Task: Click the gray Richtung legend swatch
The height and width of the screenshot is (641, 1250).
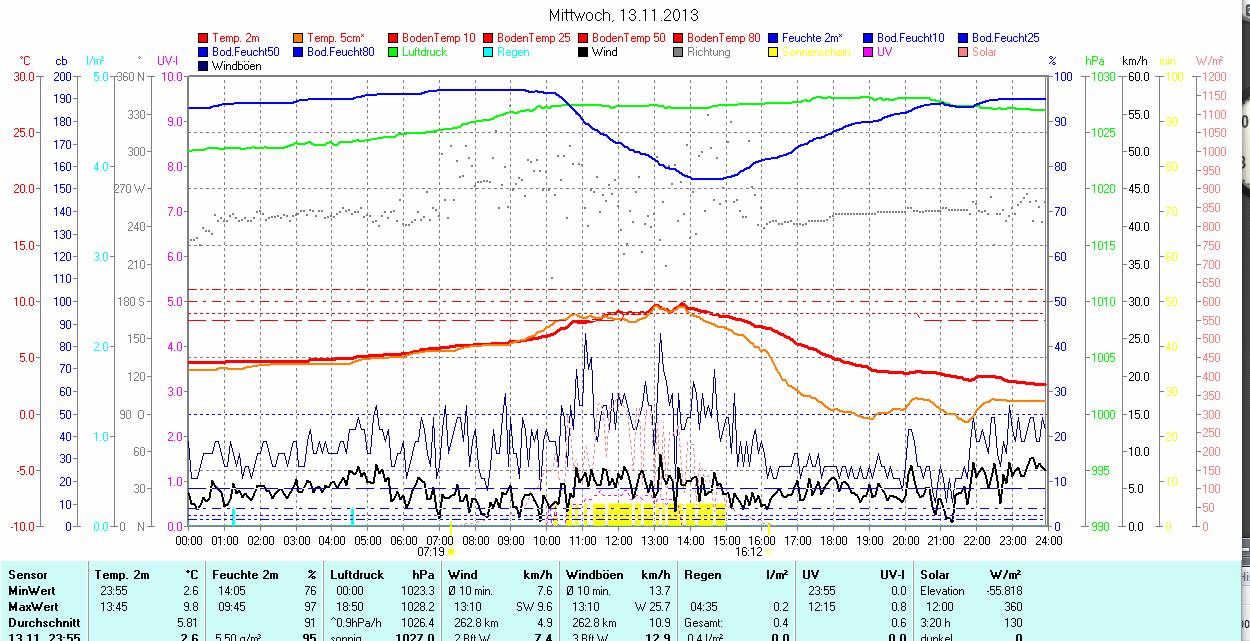Action: click(x=679, y=52)
